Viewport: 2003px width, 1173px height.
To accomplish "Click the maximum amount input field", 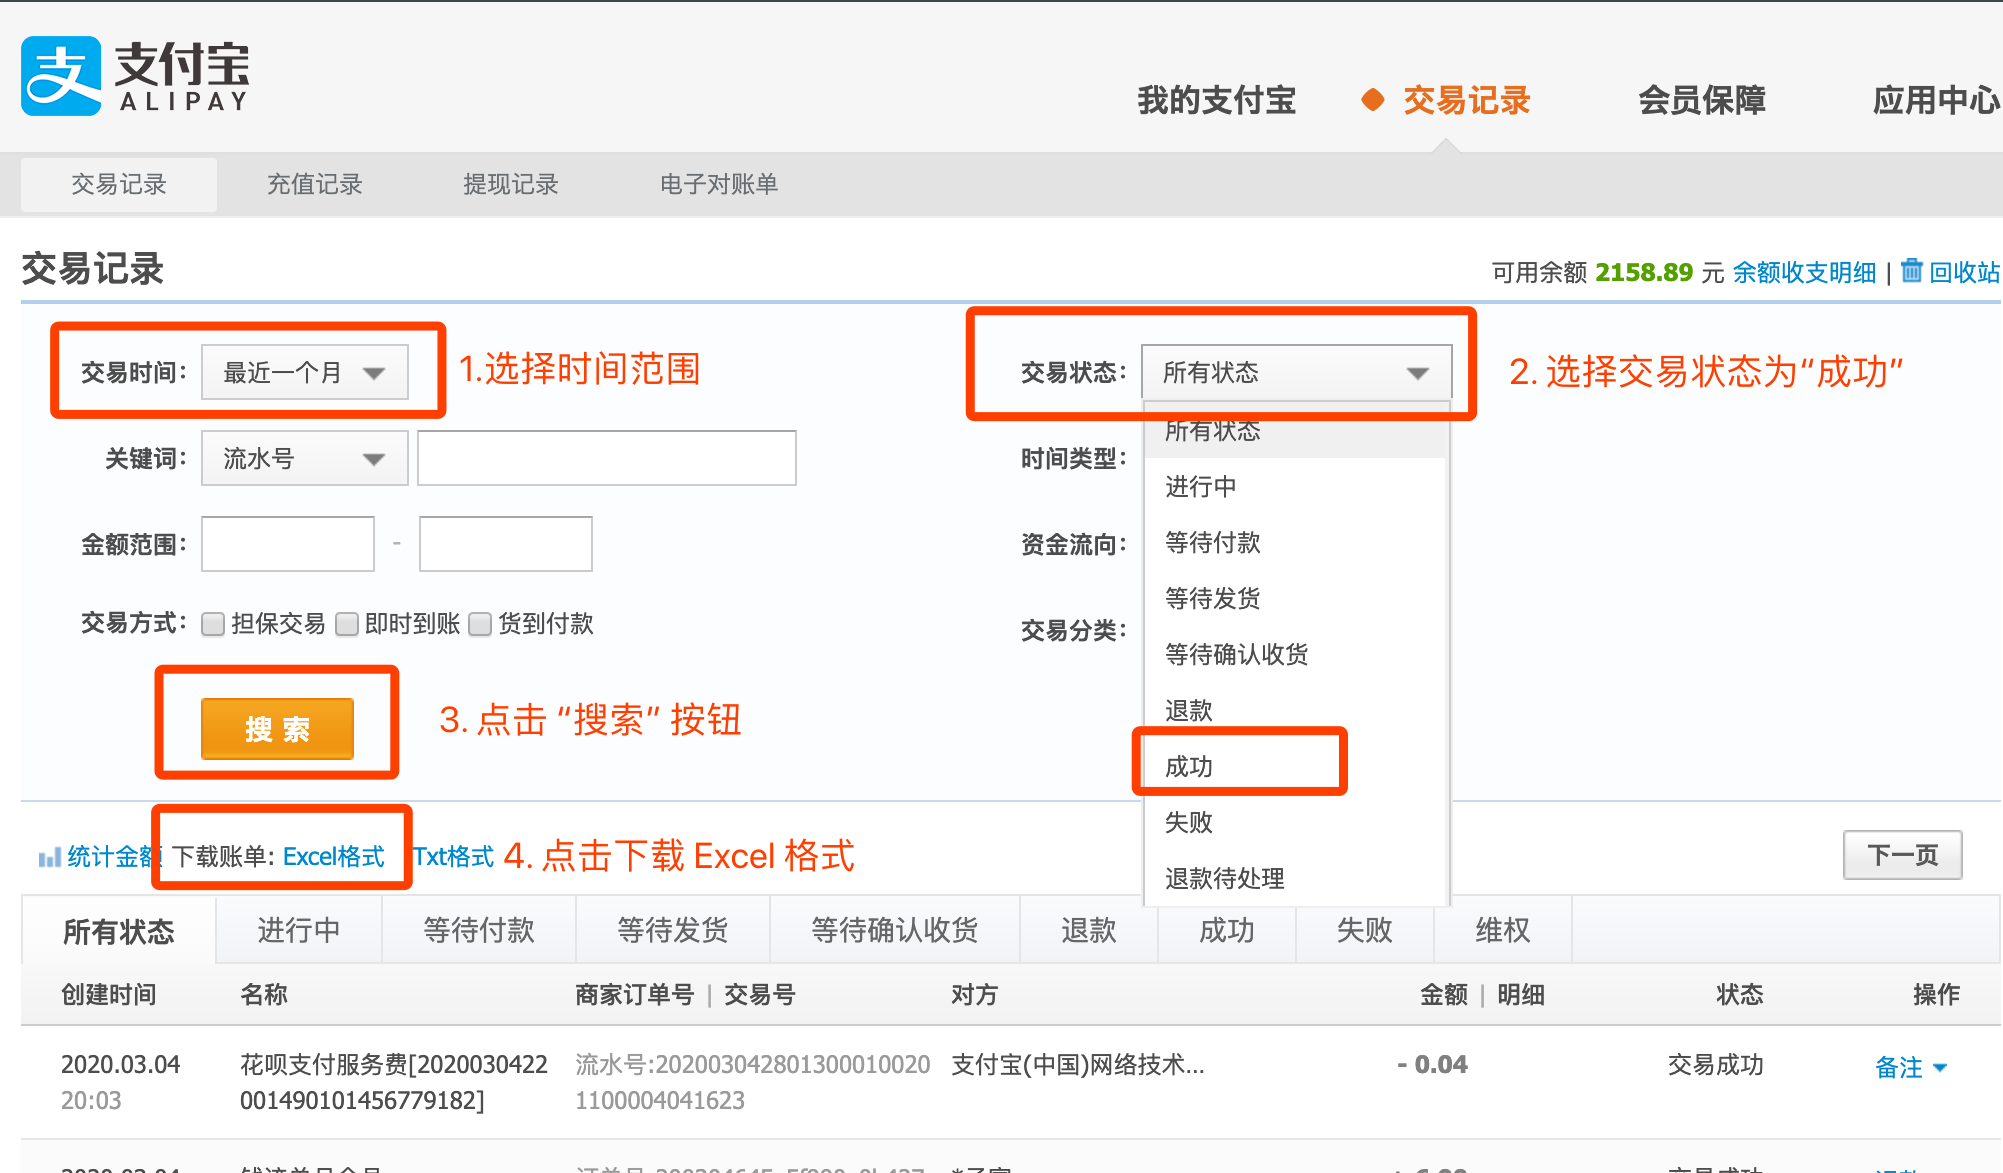I will 506,544.
